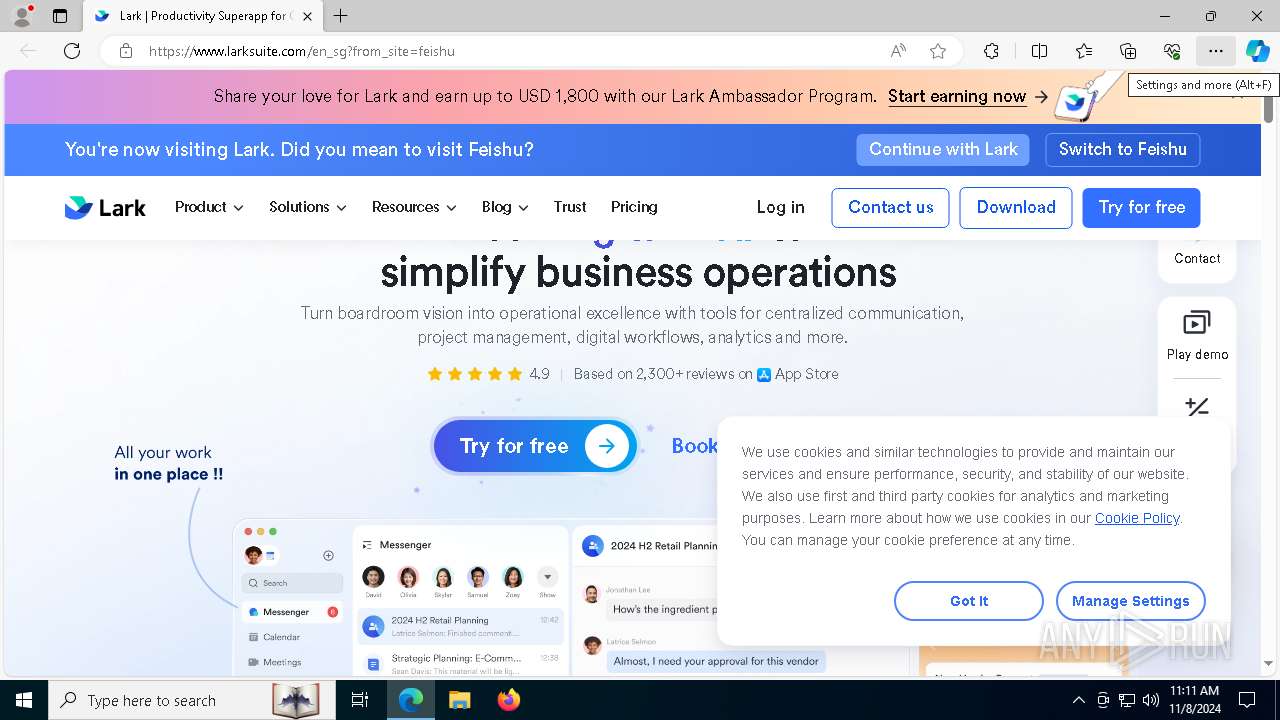
Task: Open volume control in system tray
Action: pos(1151,700)
